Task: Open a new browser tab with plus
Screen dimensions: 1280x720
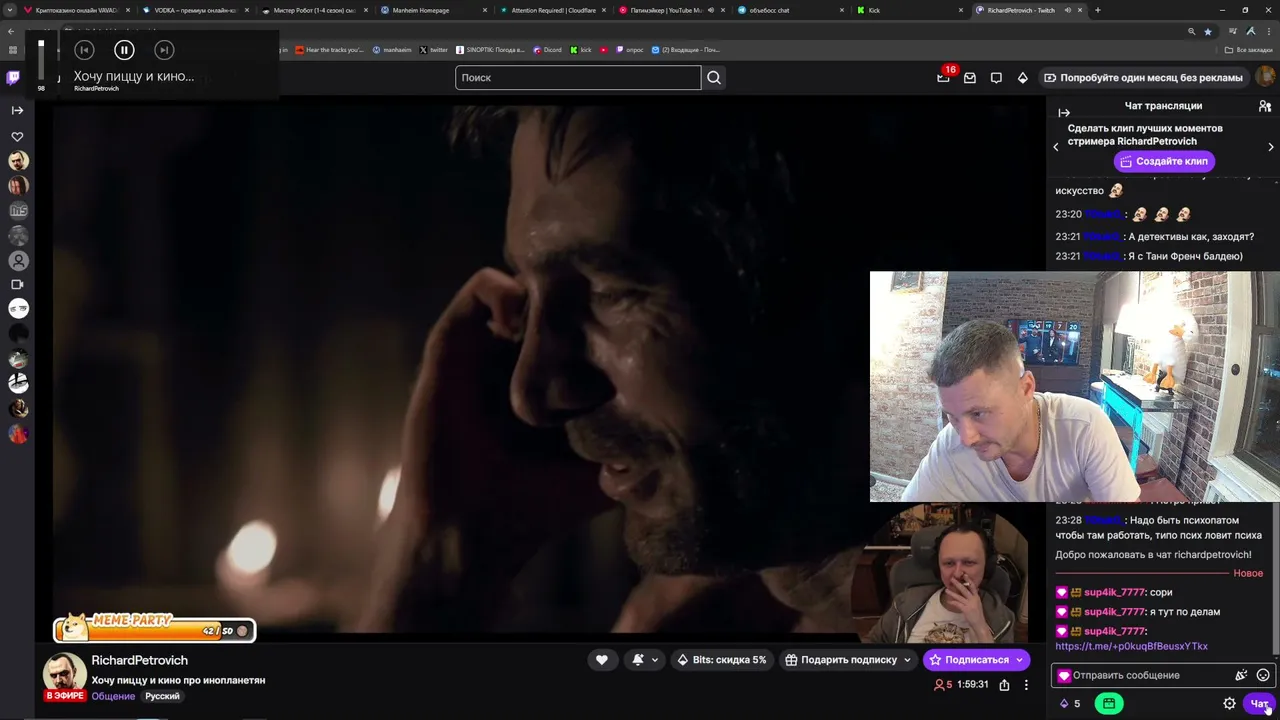Action: coord(1097,10)
